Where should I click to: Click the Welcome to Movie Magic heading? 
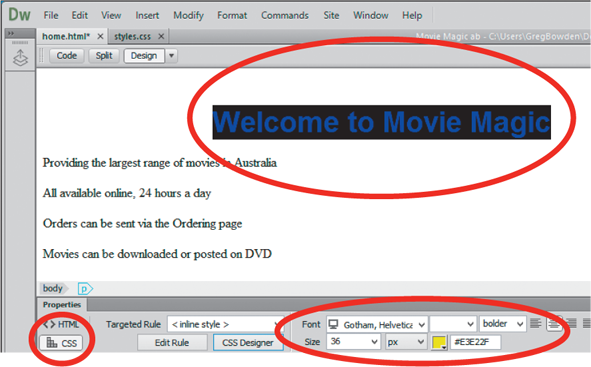pos(381,122)
